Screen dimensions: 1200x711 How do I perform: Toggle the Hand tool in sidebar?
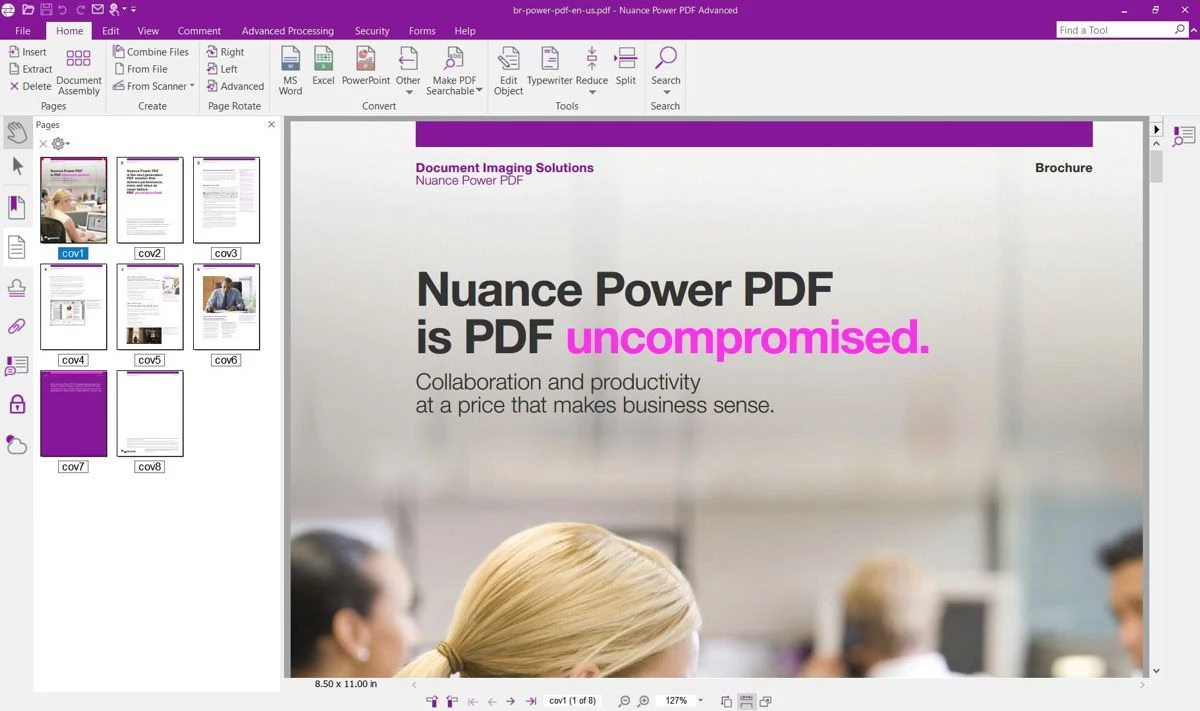pos(16,131)
